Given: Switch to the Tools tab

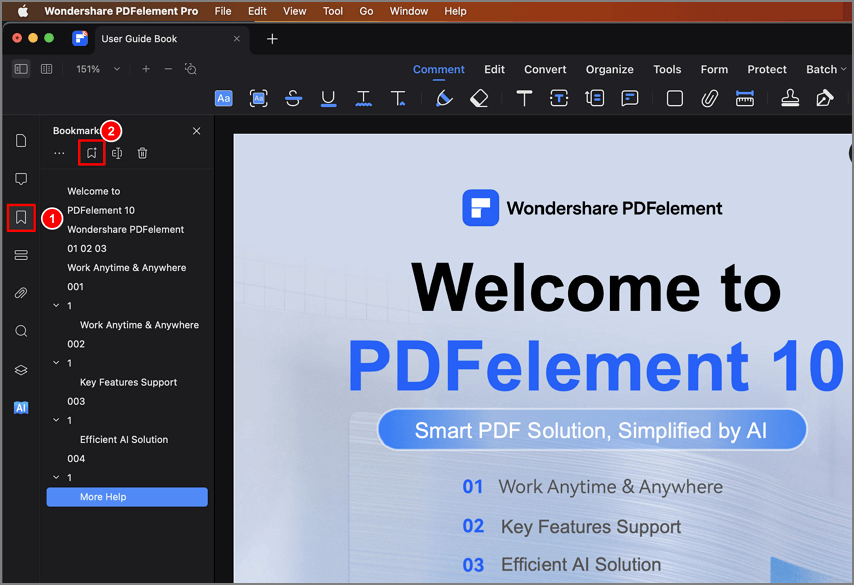Looking at the screenshot, I should click(x=667, y=69).
